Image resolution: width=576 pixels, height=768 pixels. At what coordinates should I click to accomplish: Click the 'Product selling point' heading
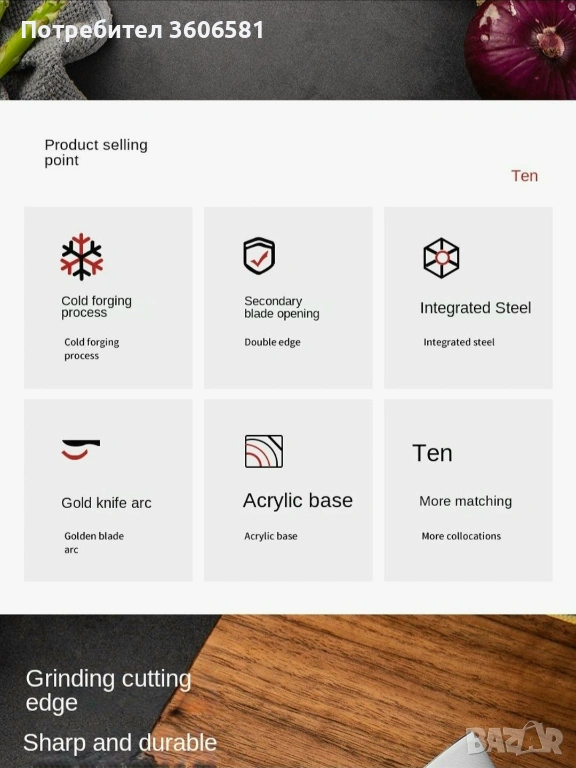pos(96,152)
